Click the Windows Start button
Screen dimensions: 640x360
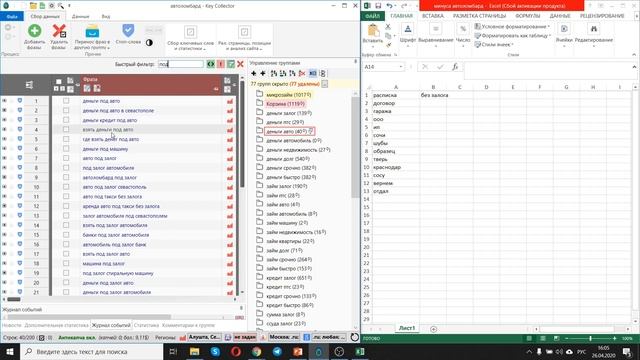[10, 351]
